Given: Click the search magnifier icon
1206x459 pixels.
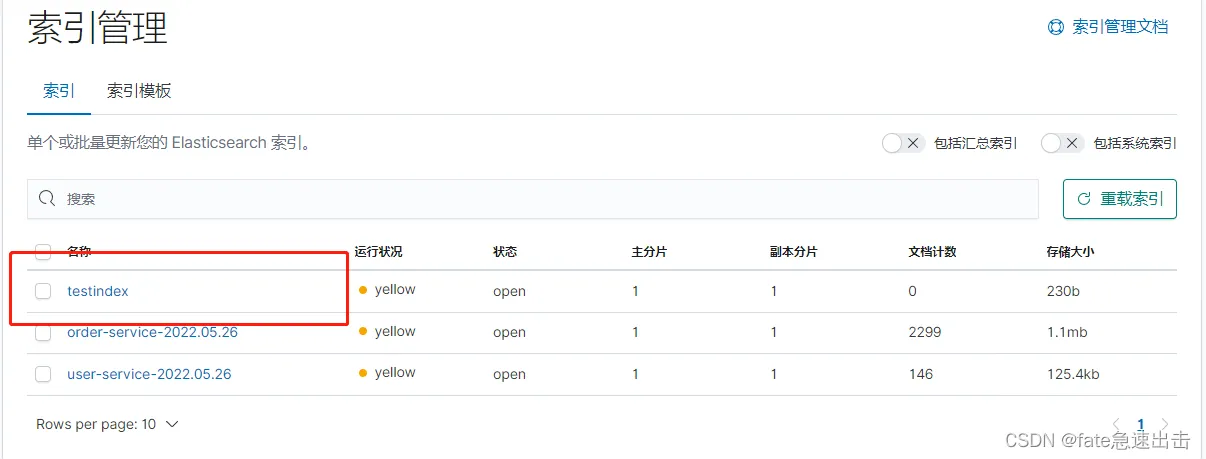Looking at the screenshot, I should pos(46,199).
